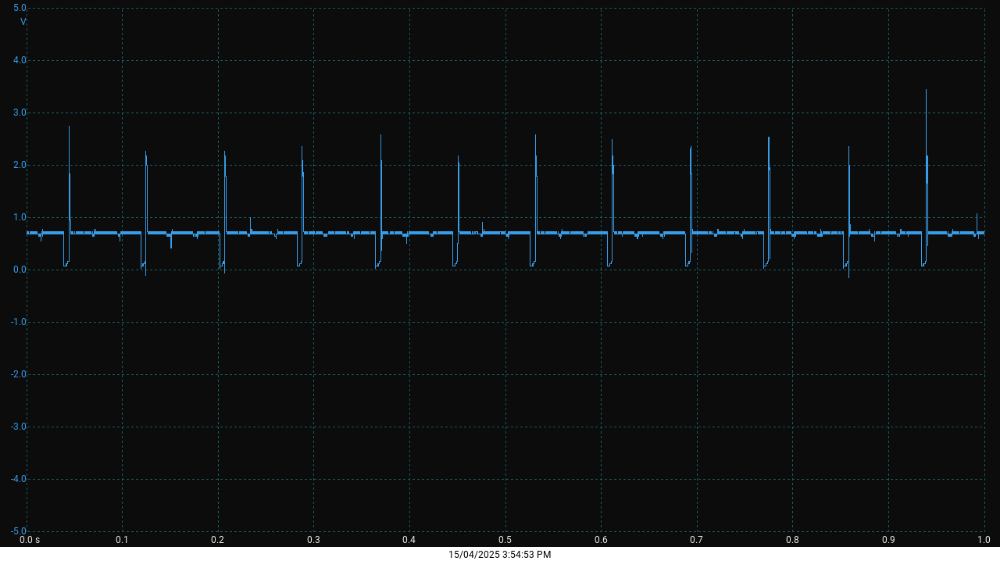Click the 0.1 time axis label

122,540
